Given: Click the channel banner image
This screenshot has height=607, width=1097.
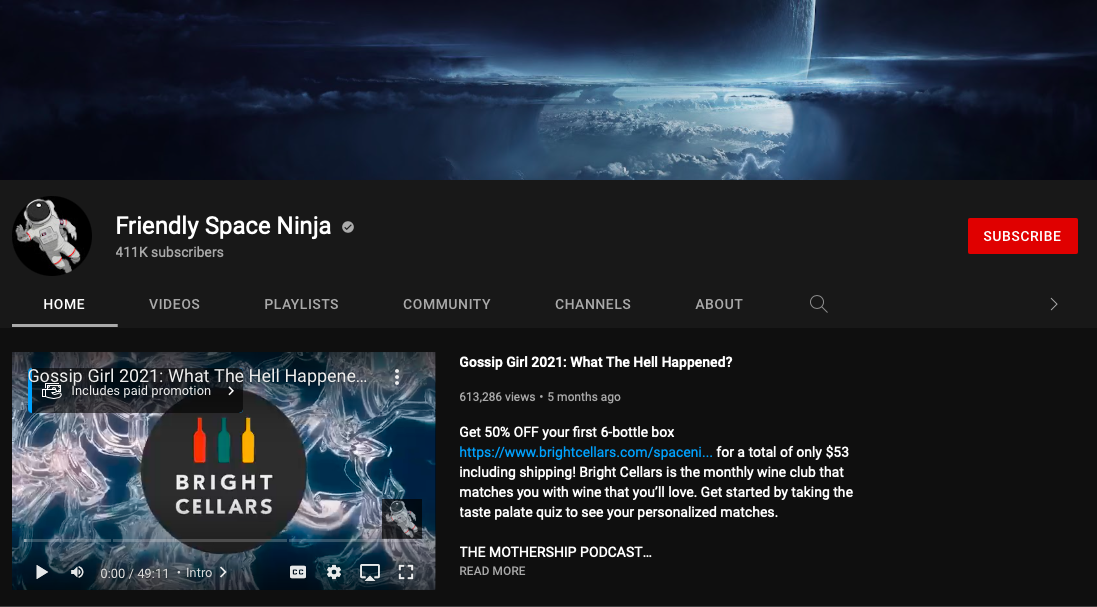Looking at the screenshot, I should pyautogui.click(x=548, y=90).
